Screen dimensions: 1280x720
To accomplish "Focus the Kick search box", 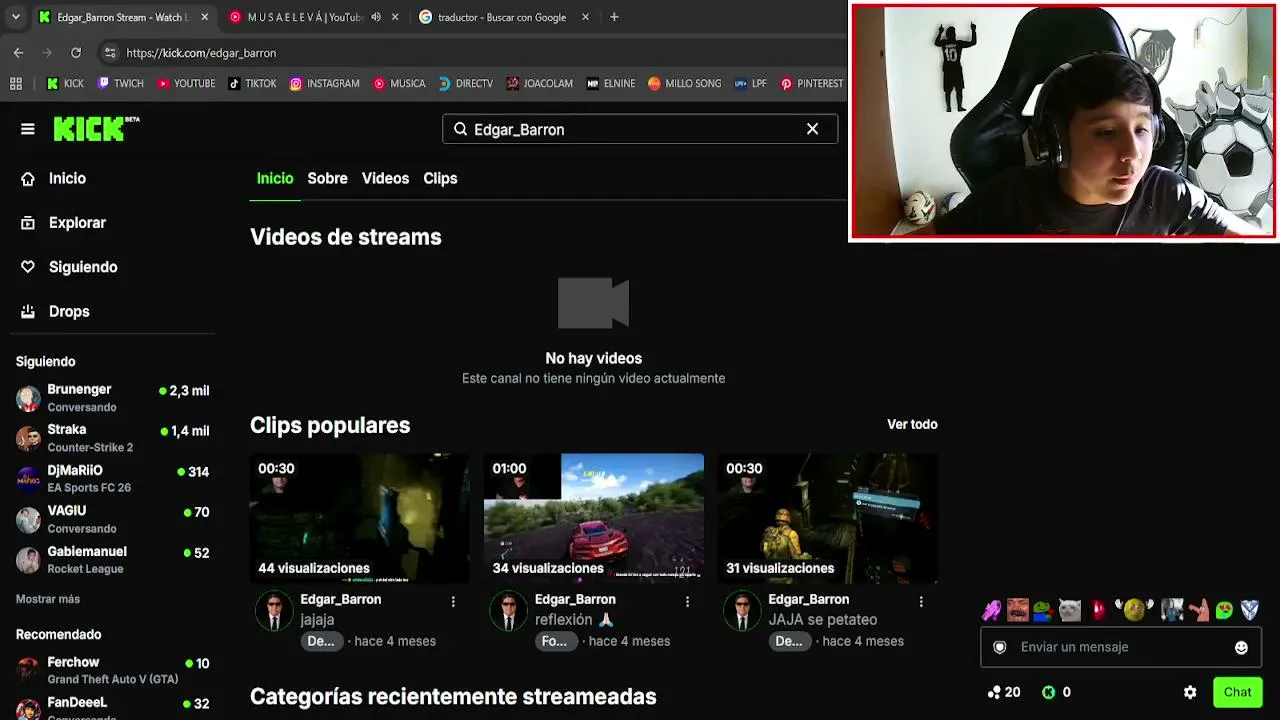I will pos(640,129).
